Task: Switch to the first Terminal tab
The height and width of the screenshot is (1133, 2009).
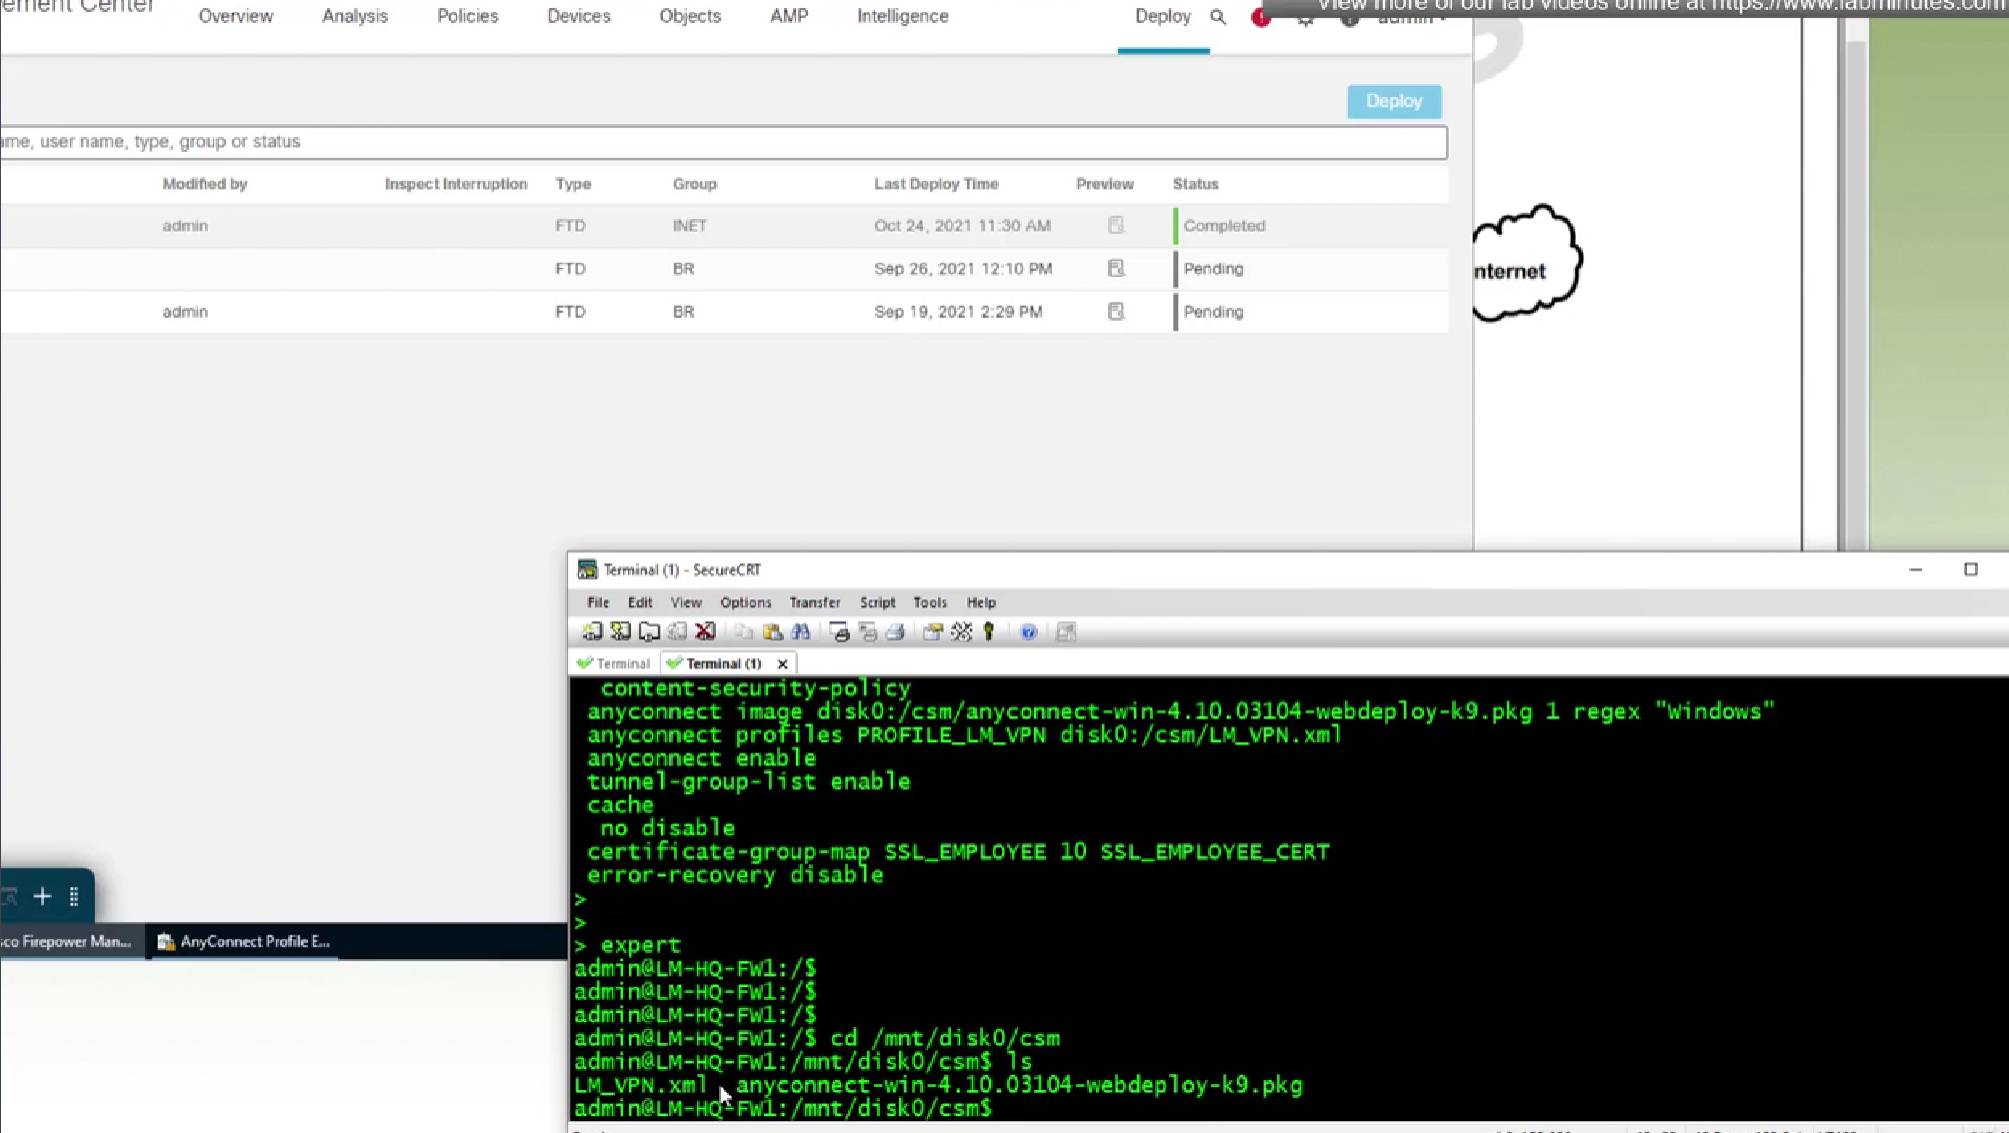Action: 614,664
